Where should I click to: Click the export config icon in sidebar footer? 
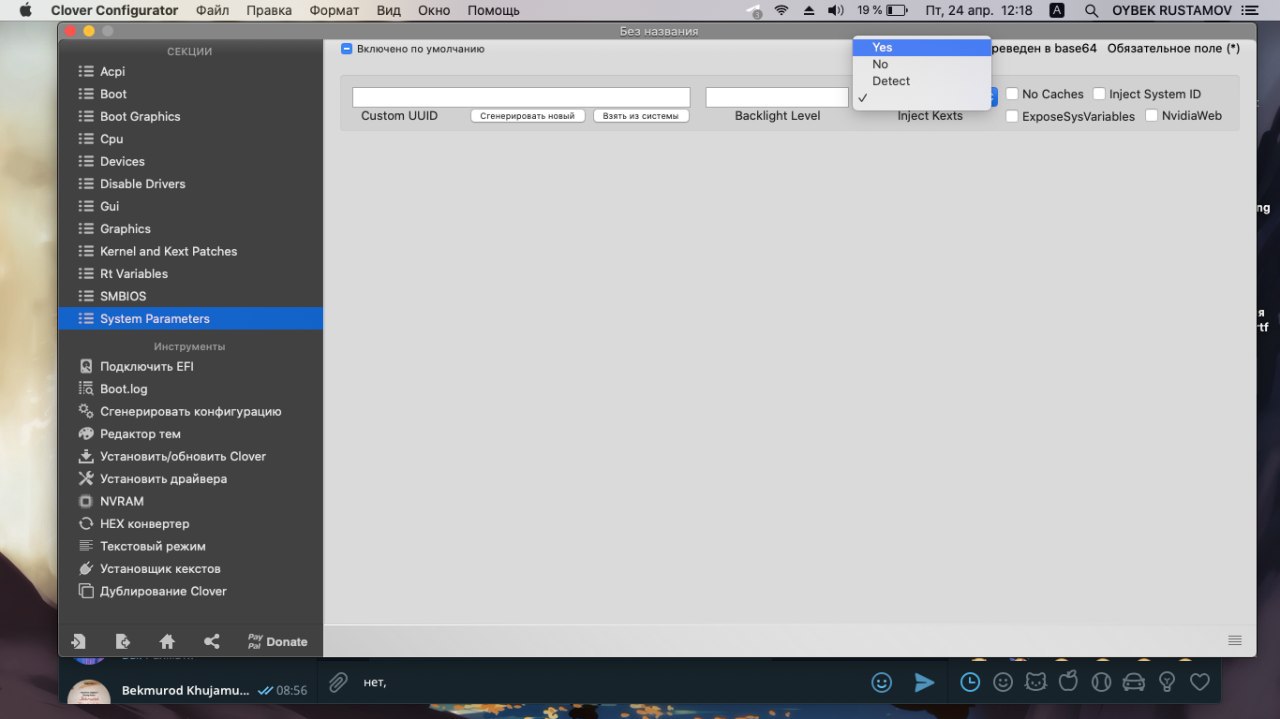pyautogui.click(x=123, y=642)
